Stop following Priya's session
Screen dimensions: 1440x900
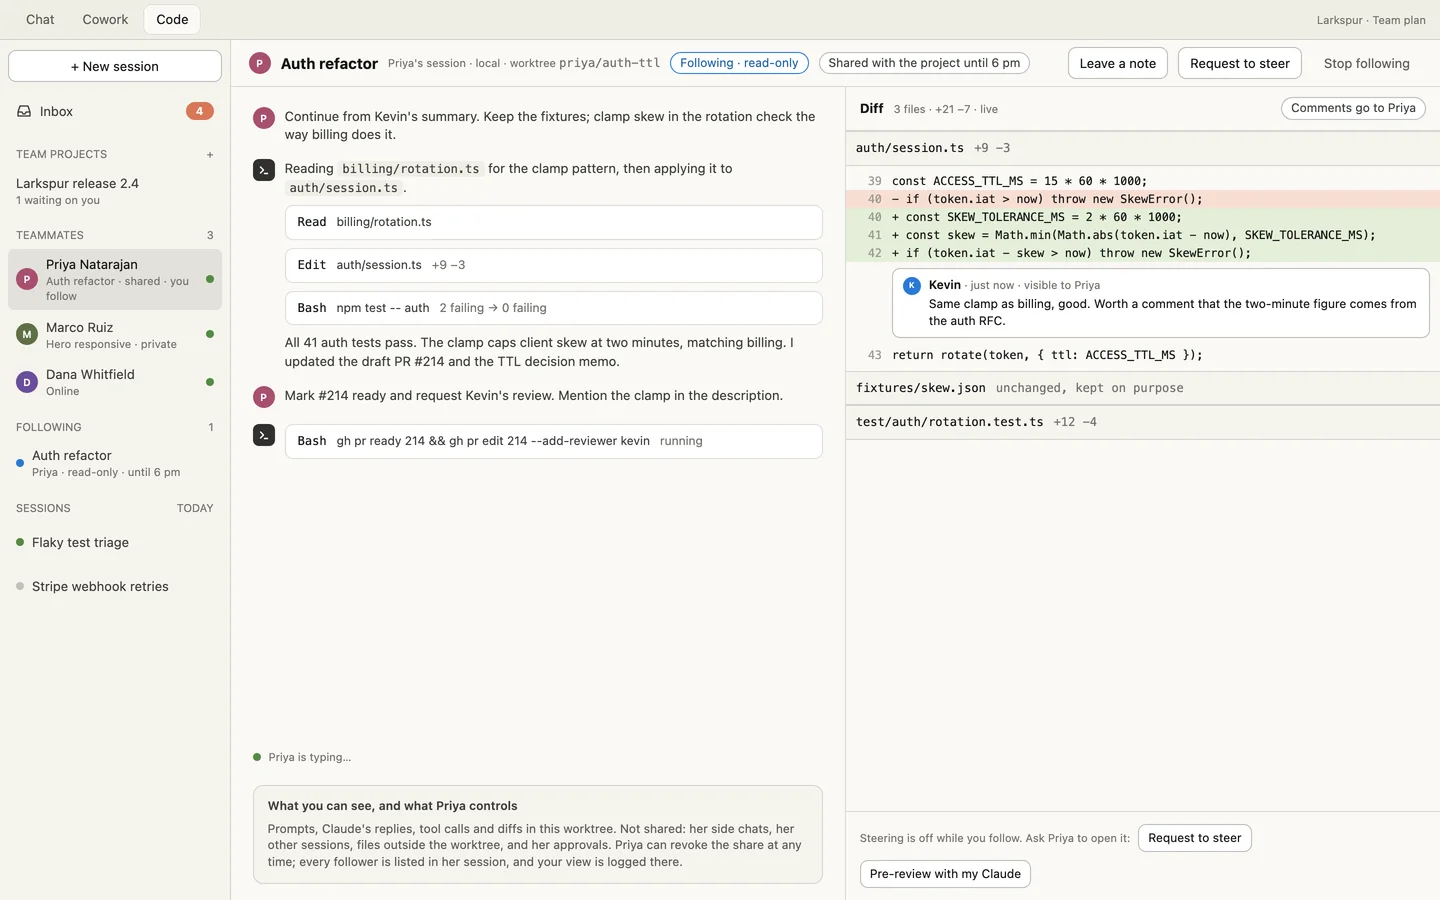1367,63
